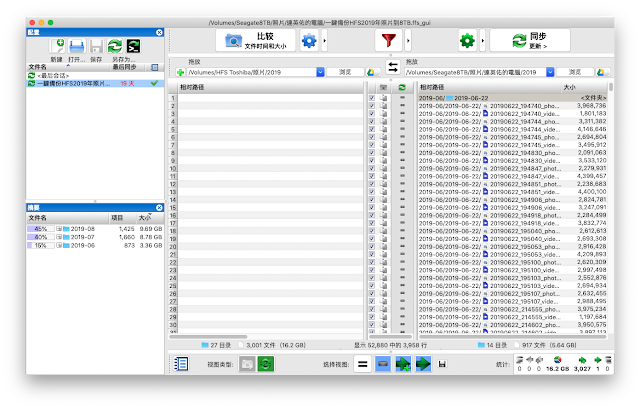This screenshot has width=640, height=409.
Task: Switch view type to action green icon
Action: [266, 364]
